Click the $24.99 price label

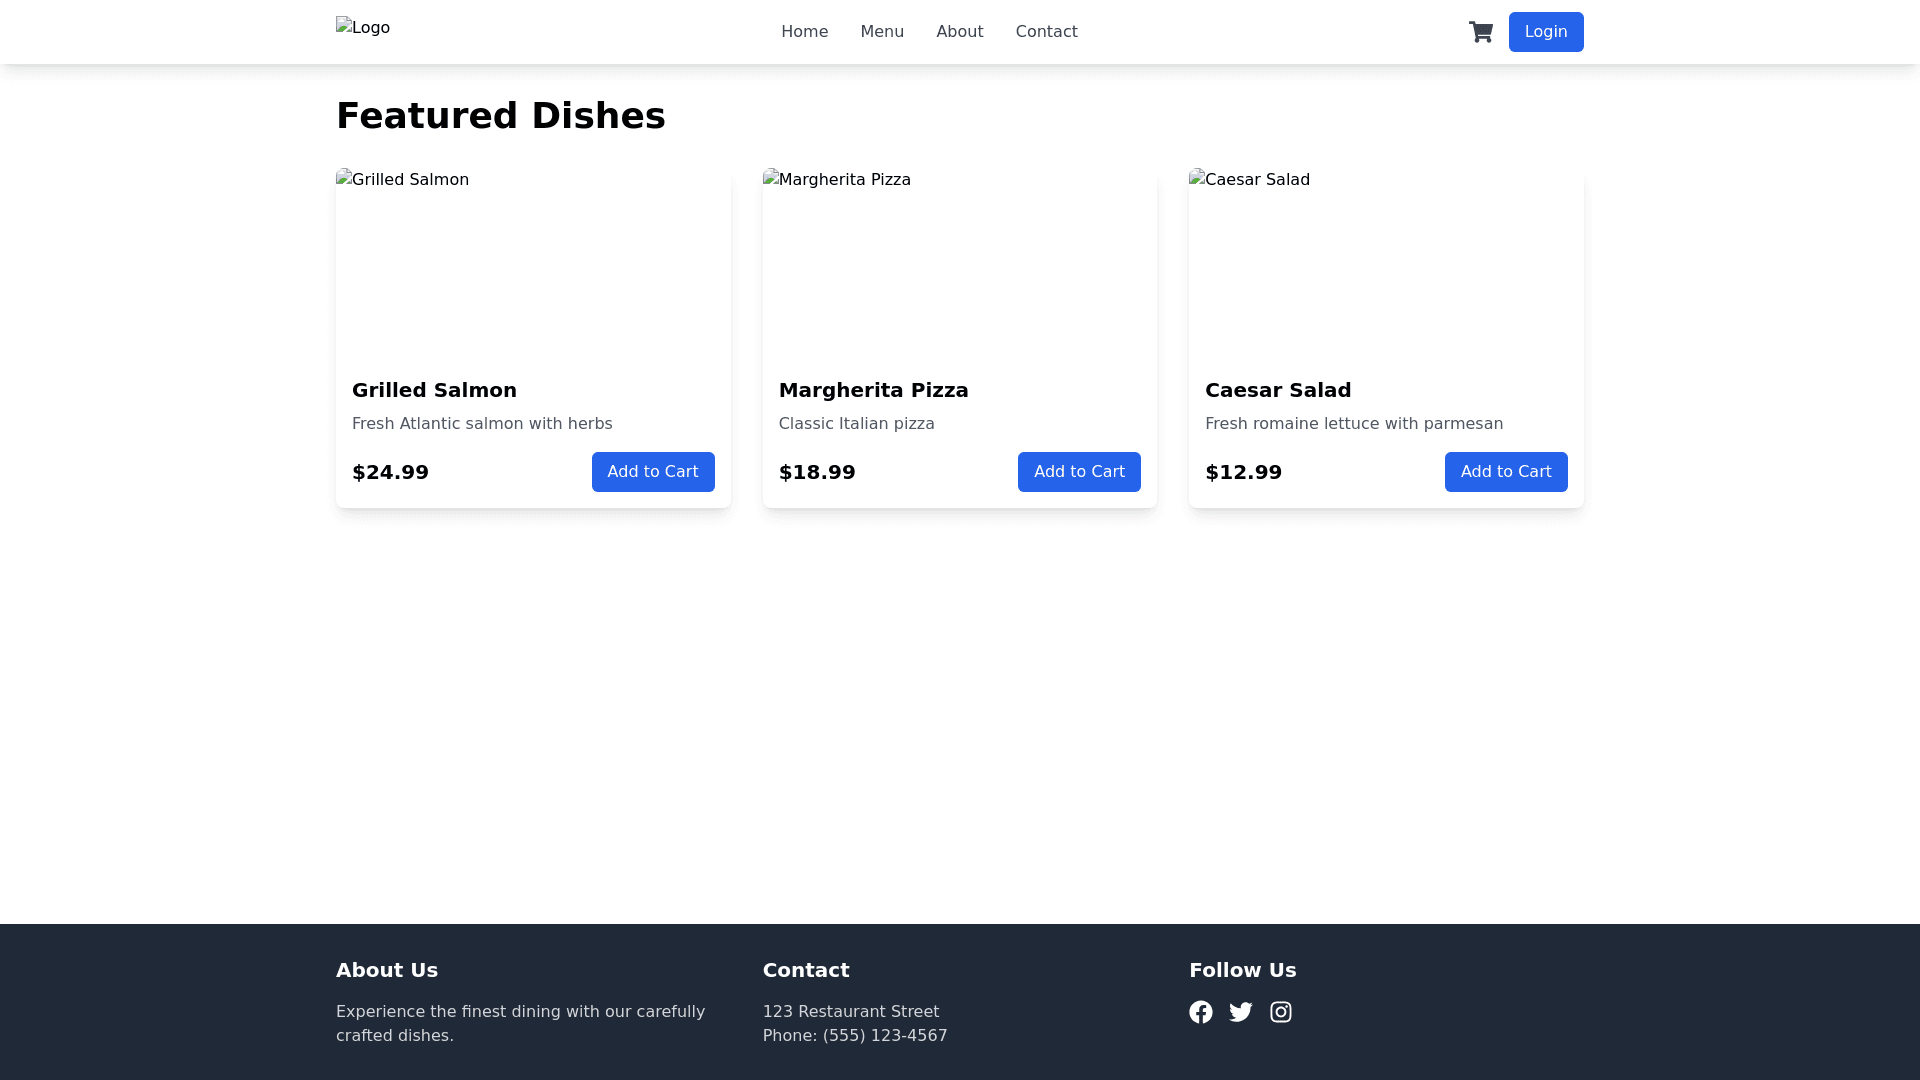click(390, 471)
